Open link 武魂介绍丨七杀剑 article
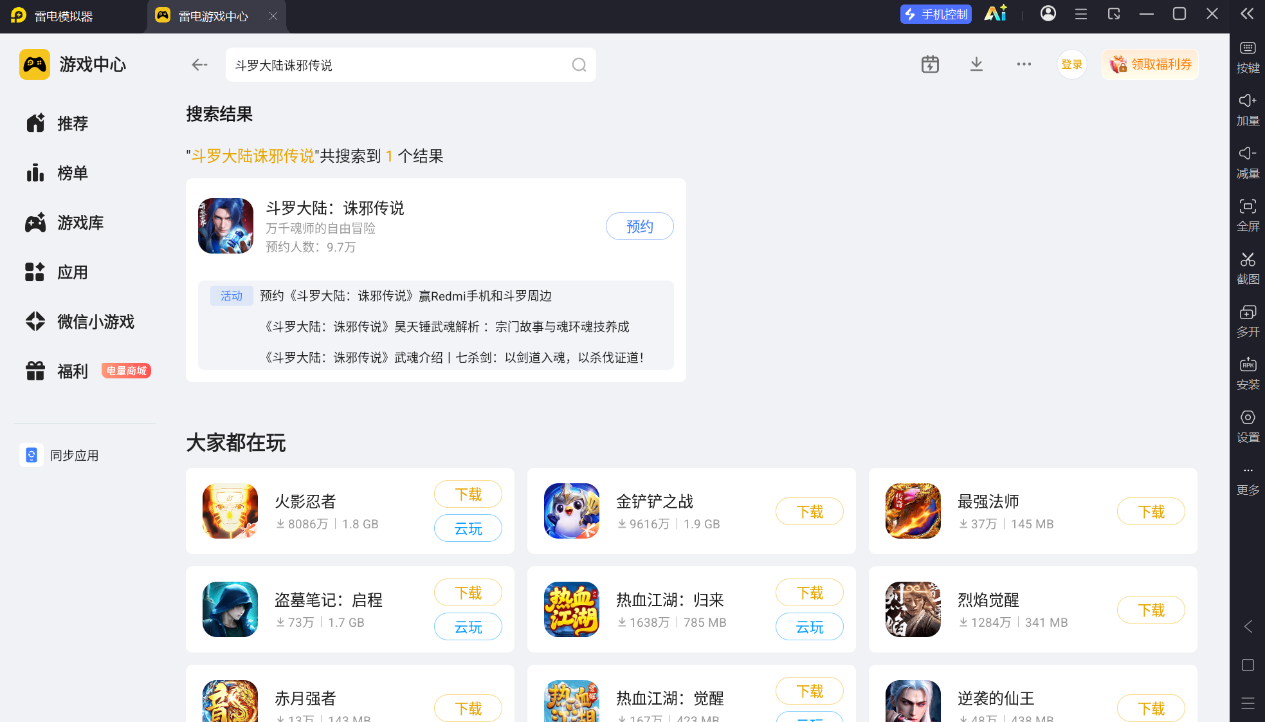1265x722 pixels. point(454,357)
